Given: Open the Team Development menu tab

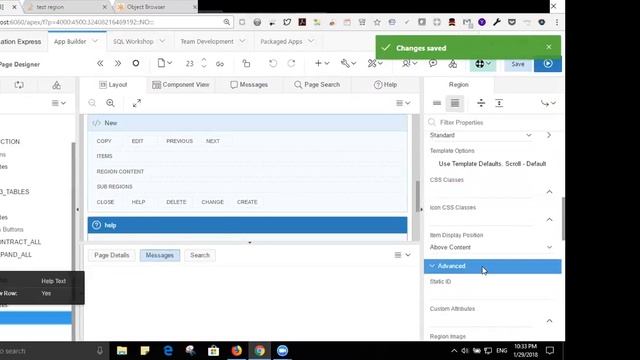Looking at the screenshot, I should click(x=213, y=41).
